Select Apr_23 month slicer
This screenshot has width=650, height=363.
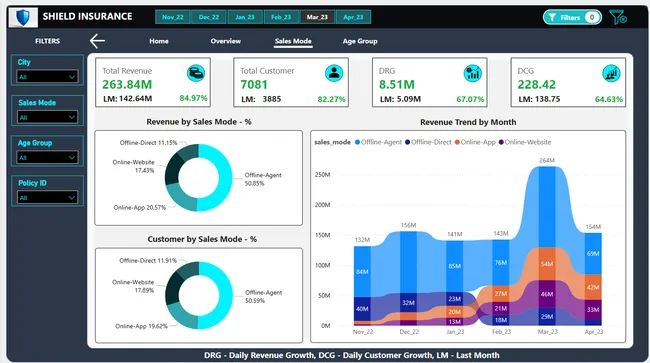pos(353,17)
